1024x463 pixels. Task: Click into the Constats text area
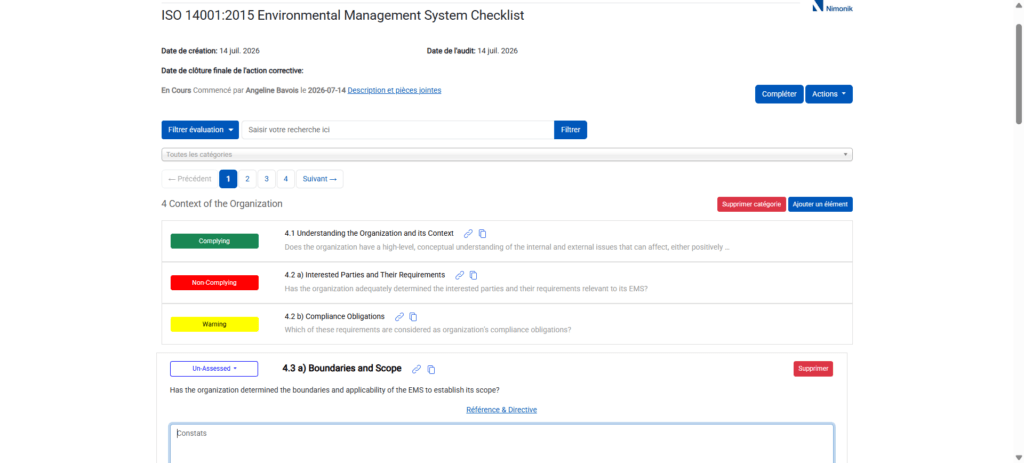(x=502, y=444)
